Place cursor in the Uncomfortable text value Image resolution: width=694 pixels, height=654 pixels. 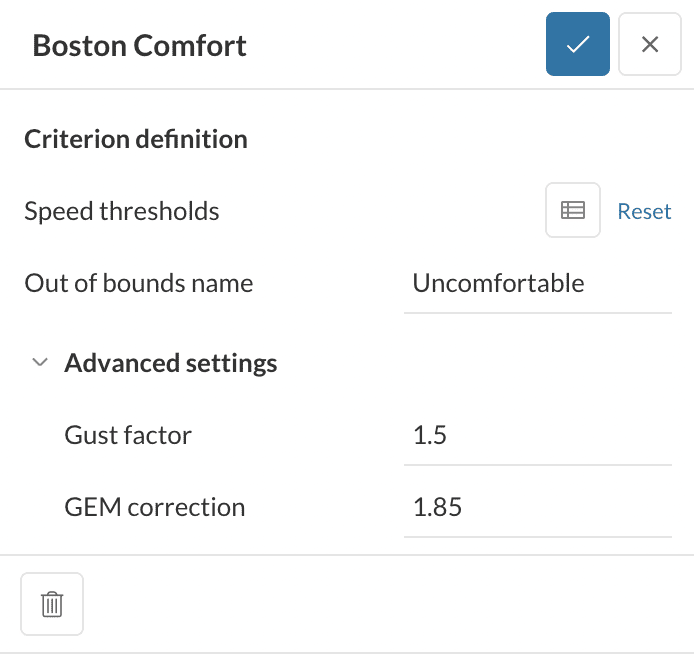(x=498, y=283)
